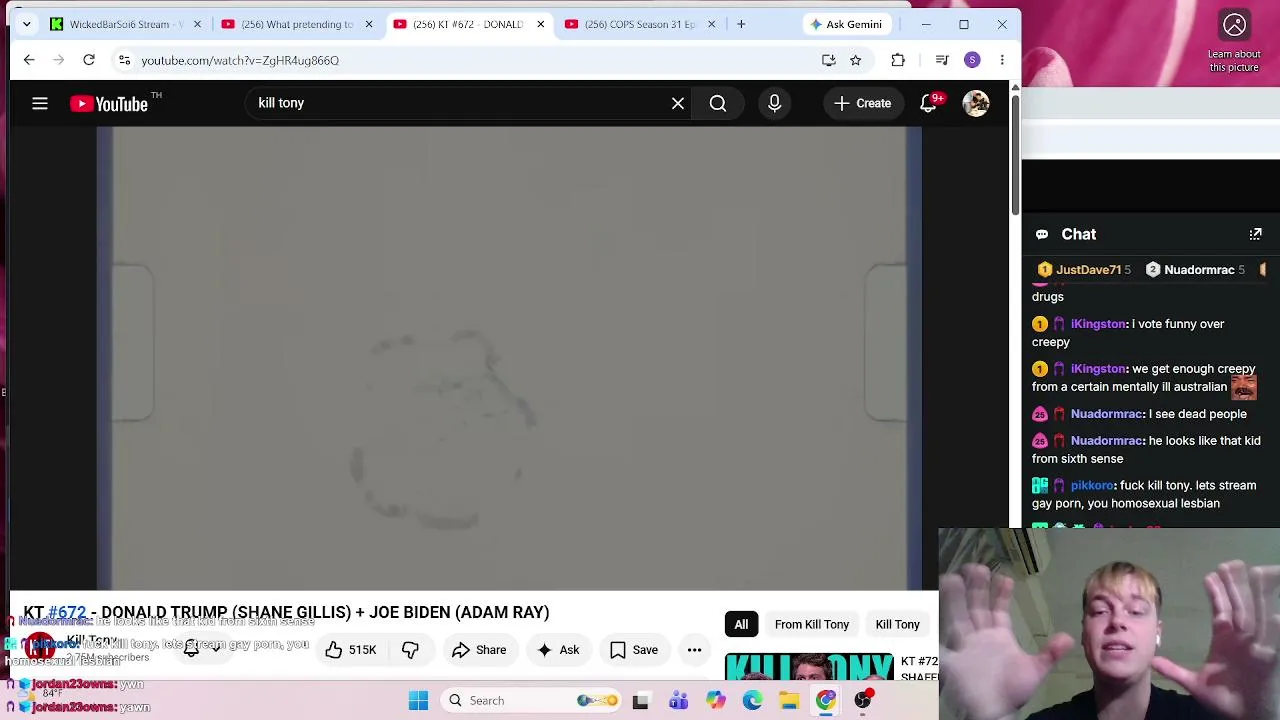Close the COPS Season 31 tab
The width and height of the screenshot is (1280, 720).
click(x=712, y=24)
